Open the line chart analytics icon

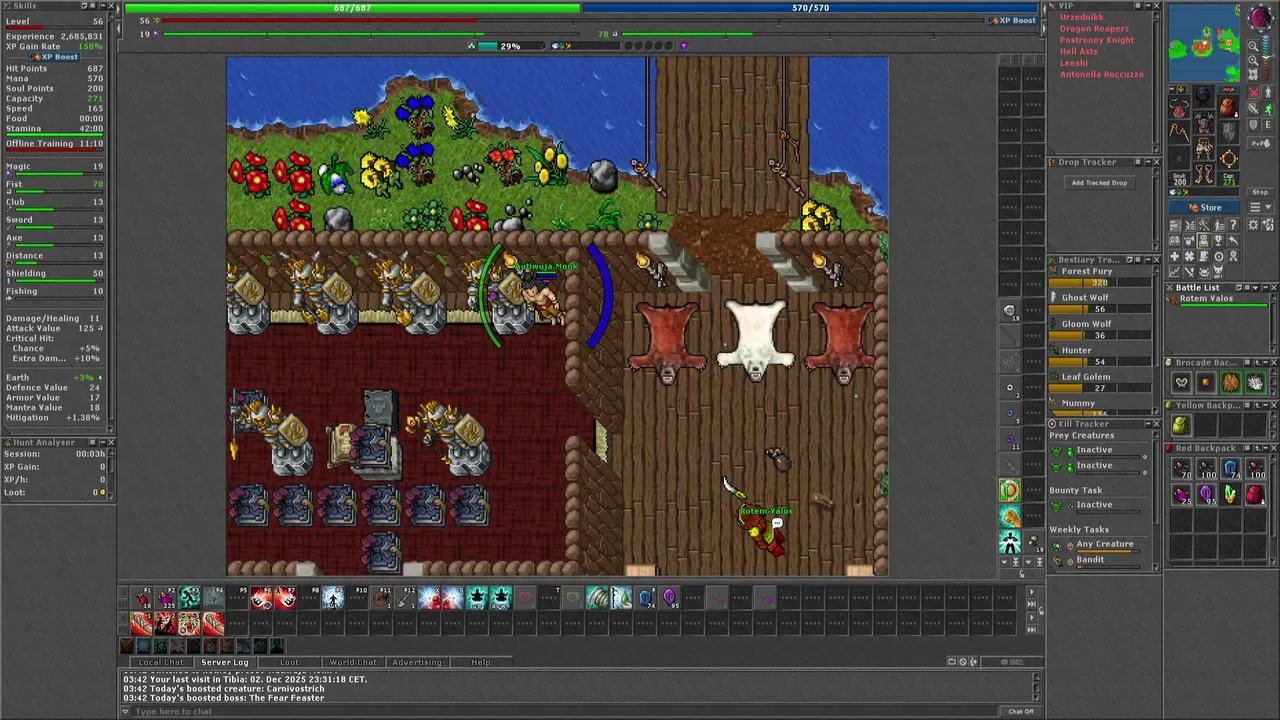click(x=1174, y=272)
